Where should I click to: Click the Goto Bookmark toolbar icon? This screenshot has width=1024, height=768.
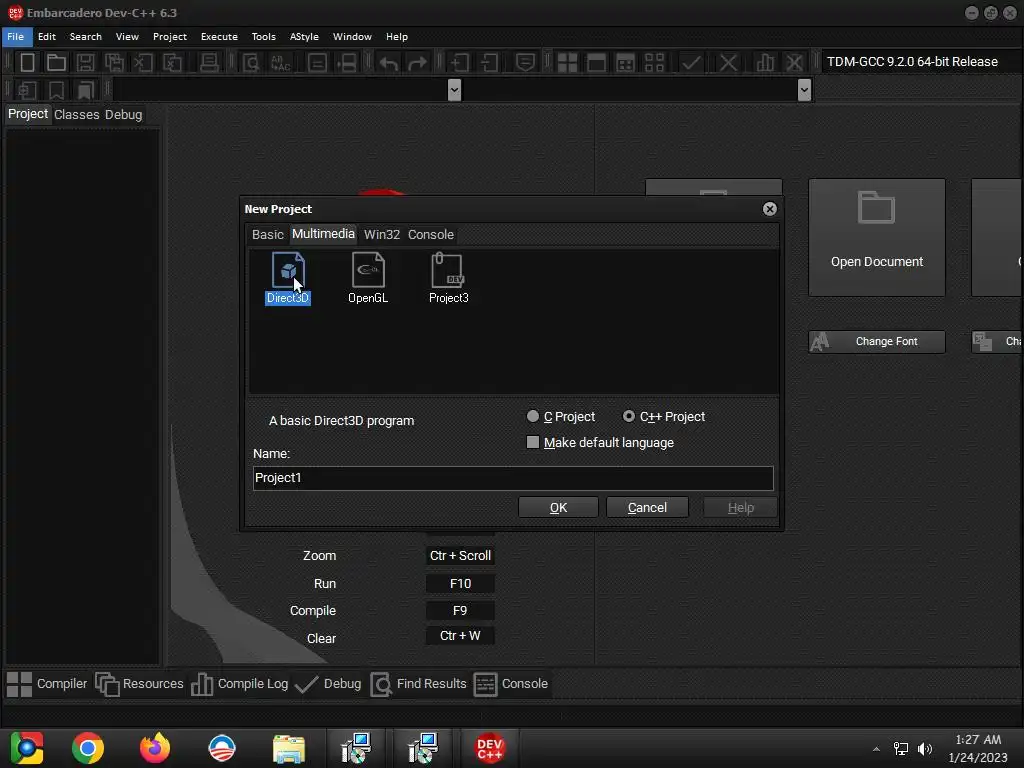[x=85, y=89]
